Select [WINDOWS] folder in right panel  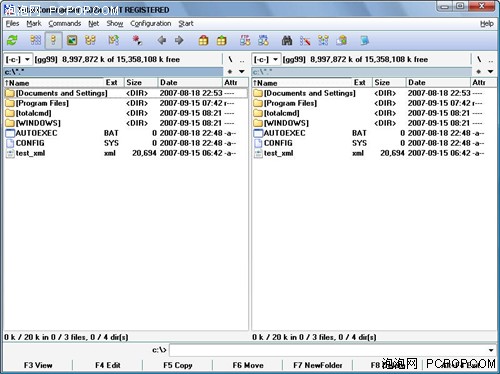click(374, 123)
